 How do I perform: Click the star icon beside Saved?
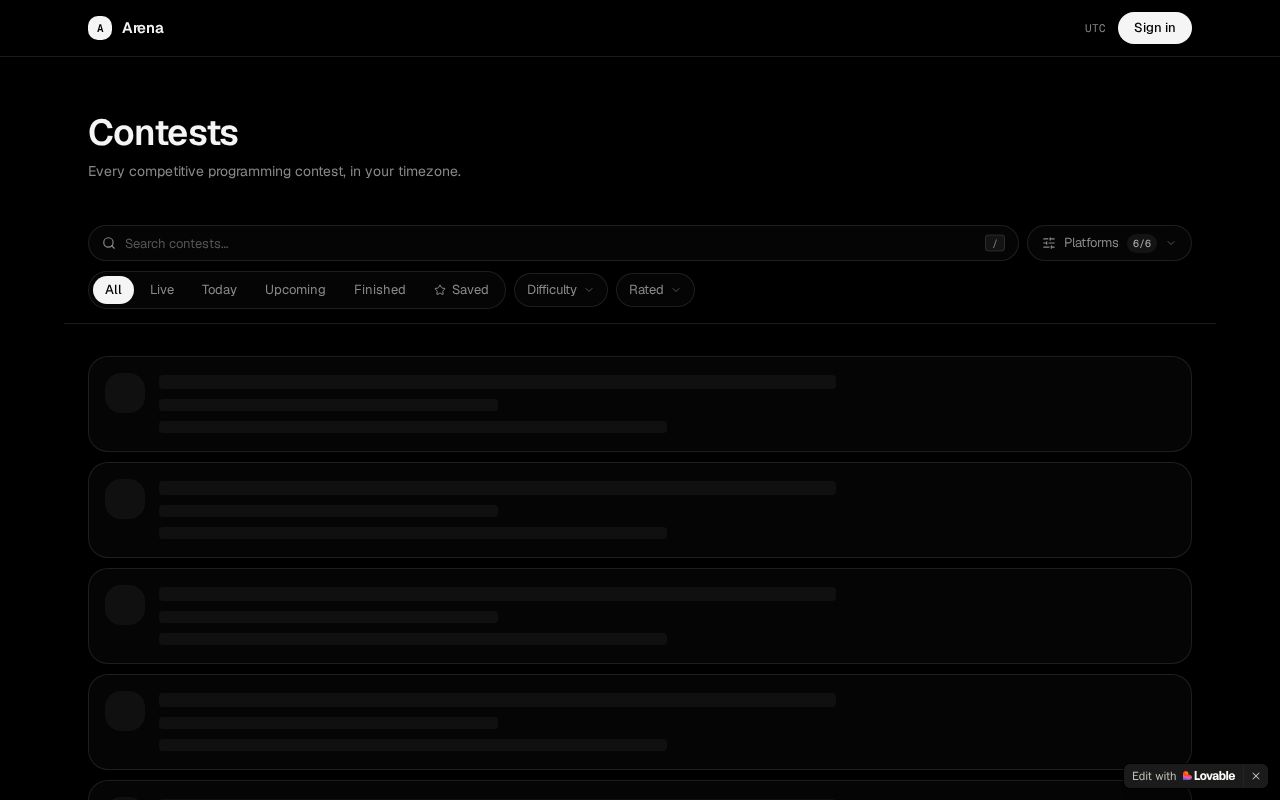pyautogui.click(x=440, y=290)
